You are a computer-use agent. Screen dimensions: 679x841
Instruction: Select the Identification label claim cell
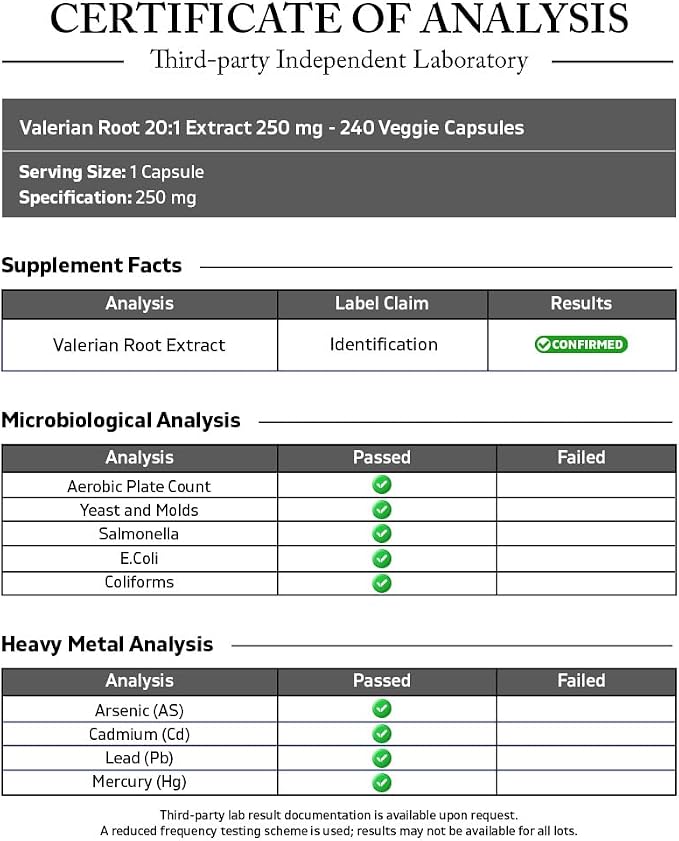[x=383, y=345]
